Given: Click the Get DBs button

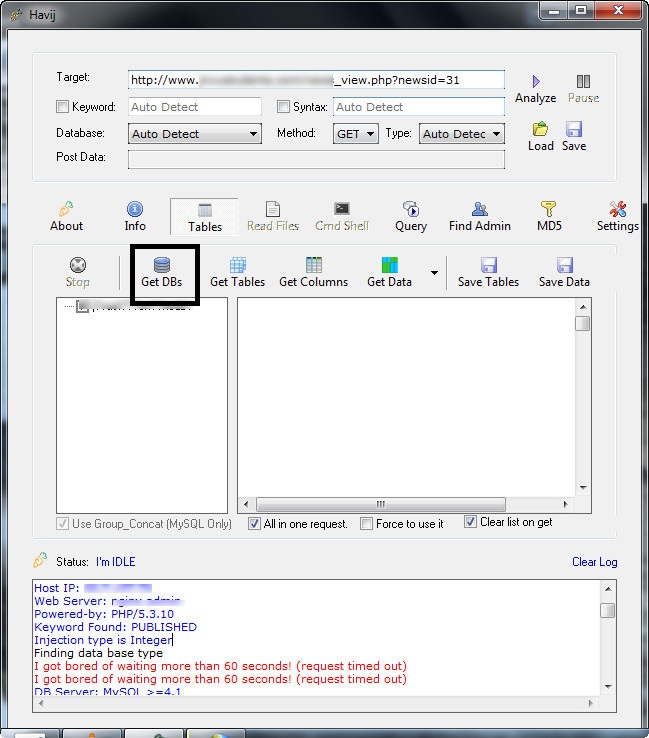Looking at the screenshot, I should tap(162, 273).
